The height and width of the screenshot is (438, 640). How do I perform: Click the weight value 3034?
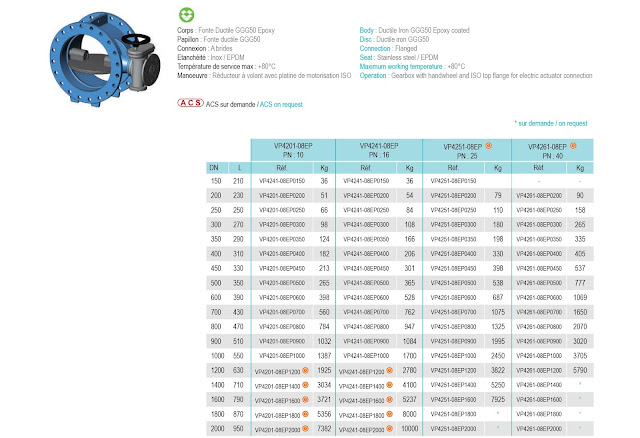pyautogui.click(x=324, y=385)
